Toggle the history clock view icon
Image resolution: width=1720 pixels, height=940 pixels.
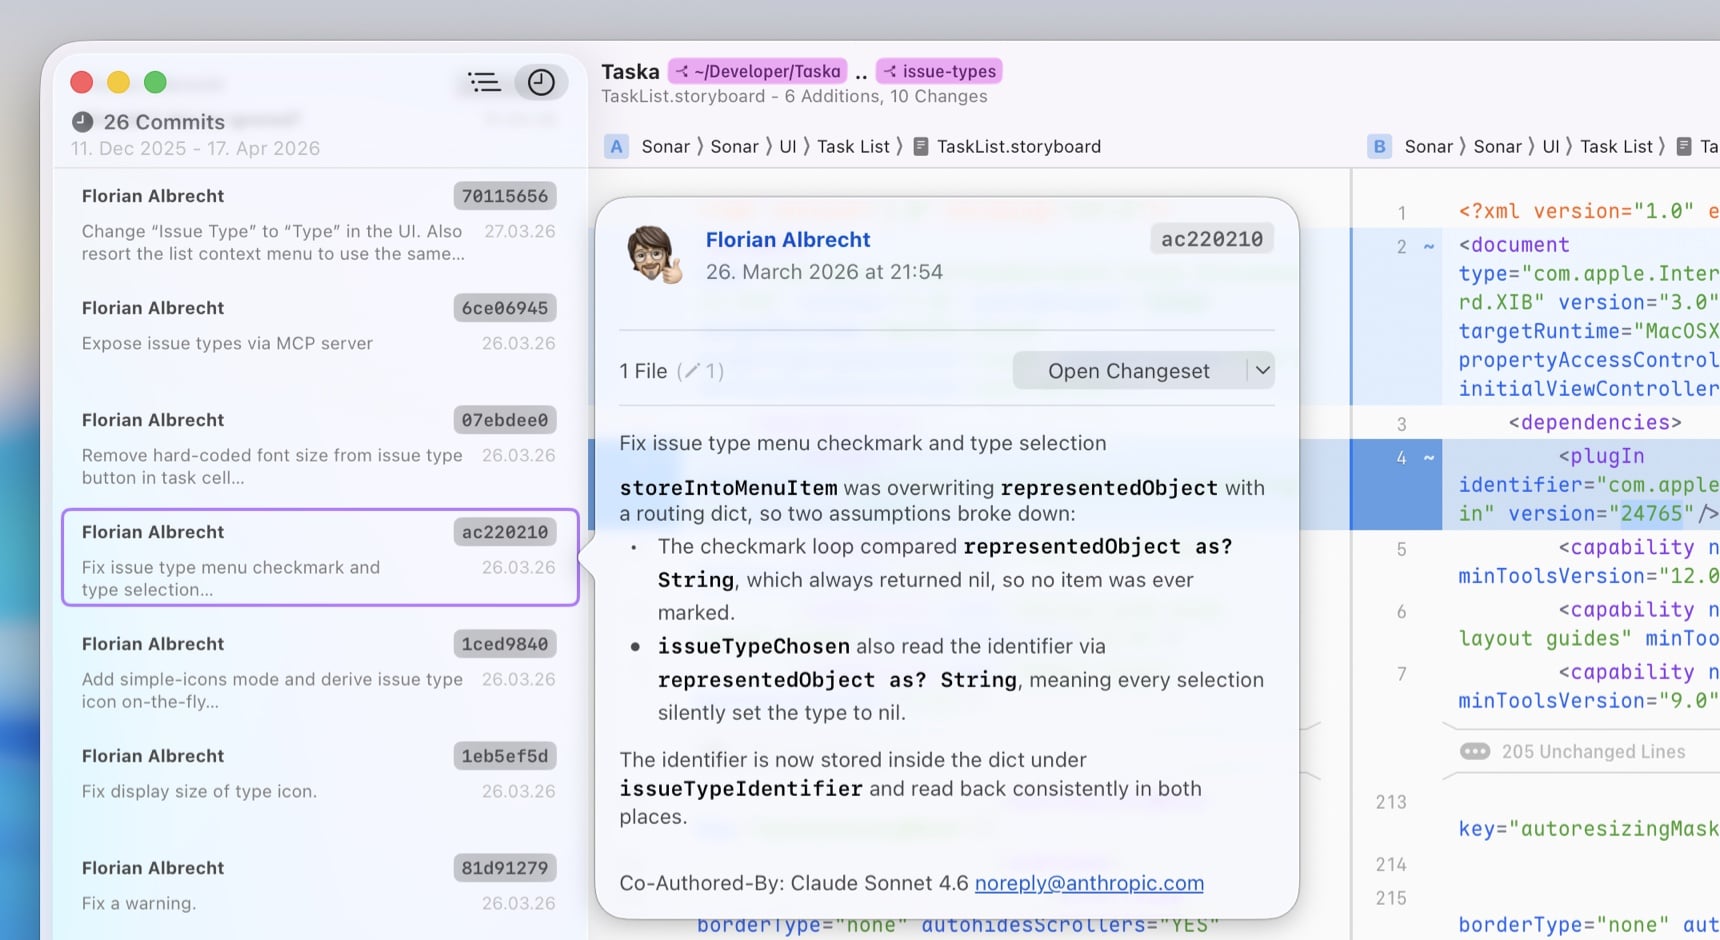click(x=541, y=82)
